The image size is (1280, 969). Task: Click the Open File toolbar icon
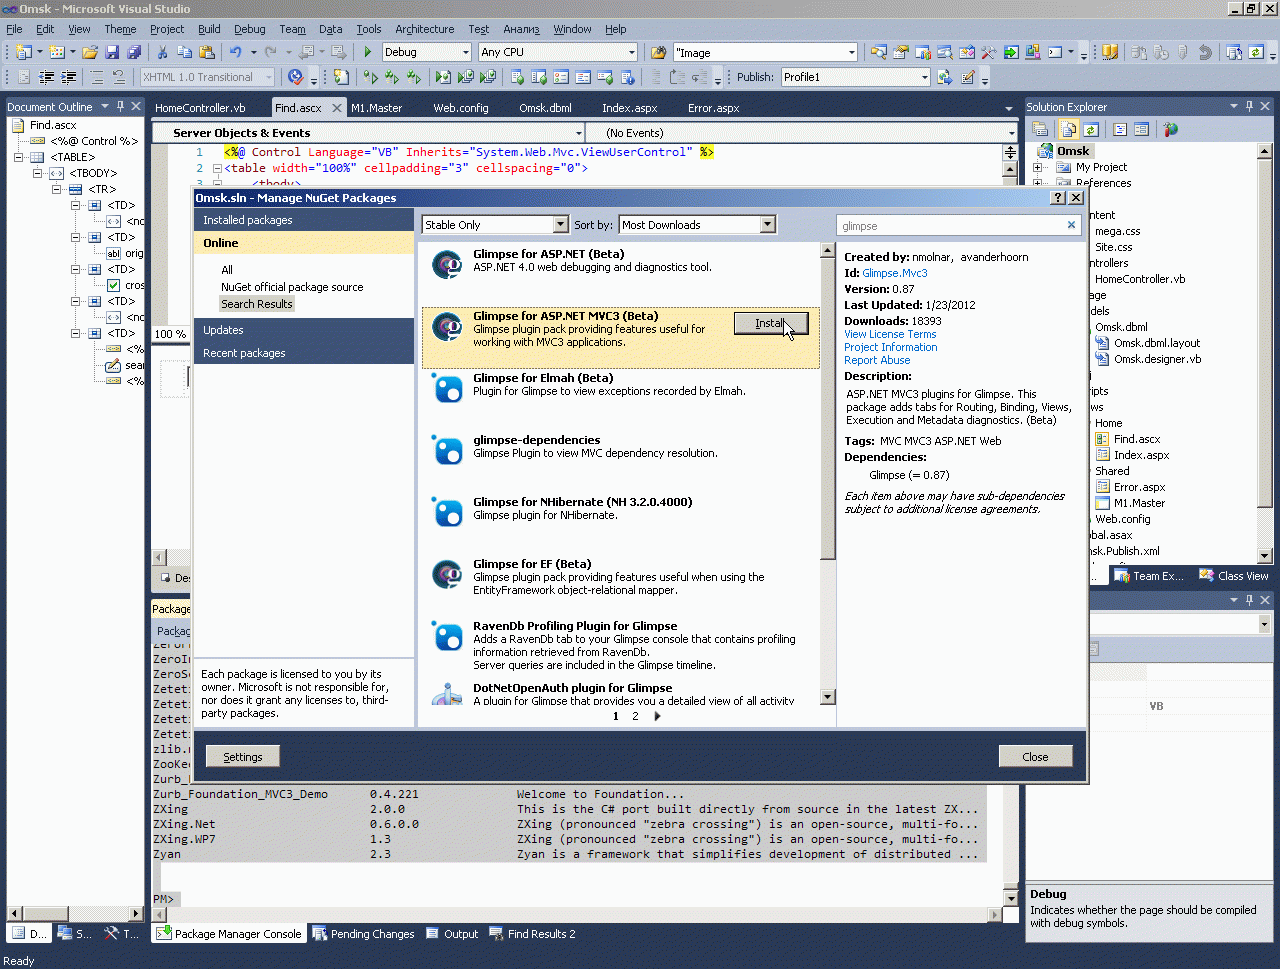pyautogui.click(x=90, y=52)
